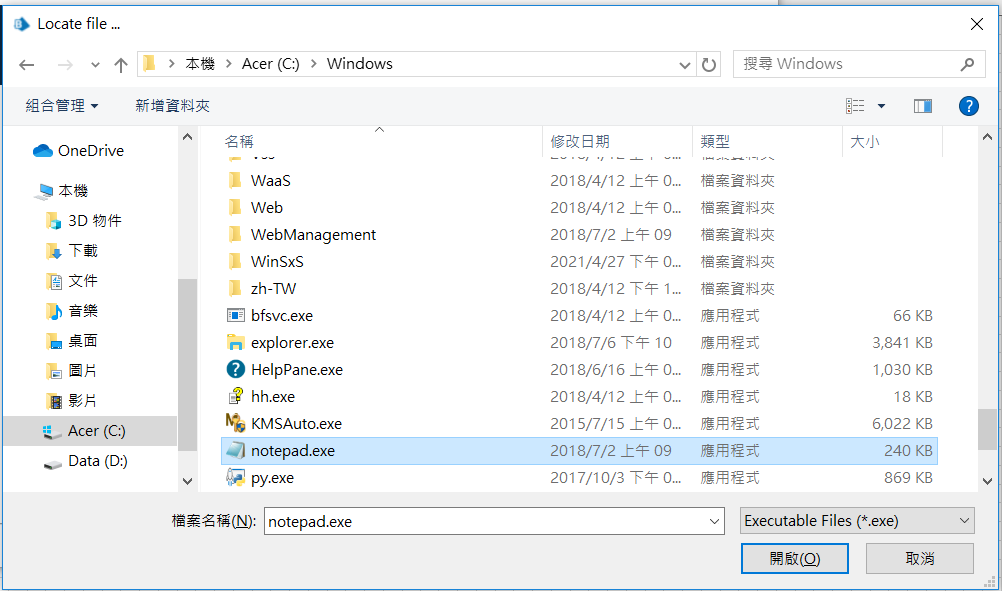
Task: Expand chevron between Acer (C:) and Windows
Action: pos(313,64)
